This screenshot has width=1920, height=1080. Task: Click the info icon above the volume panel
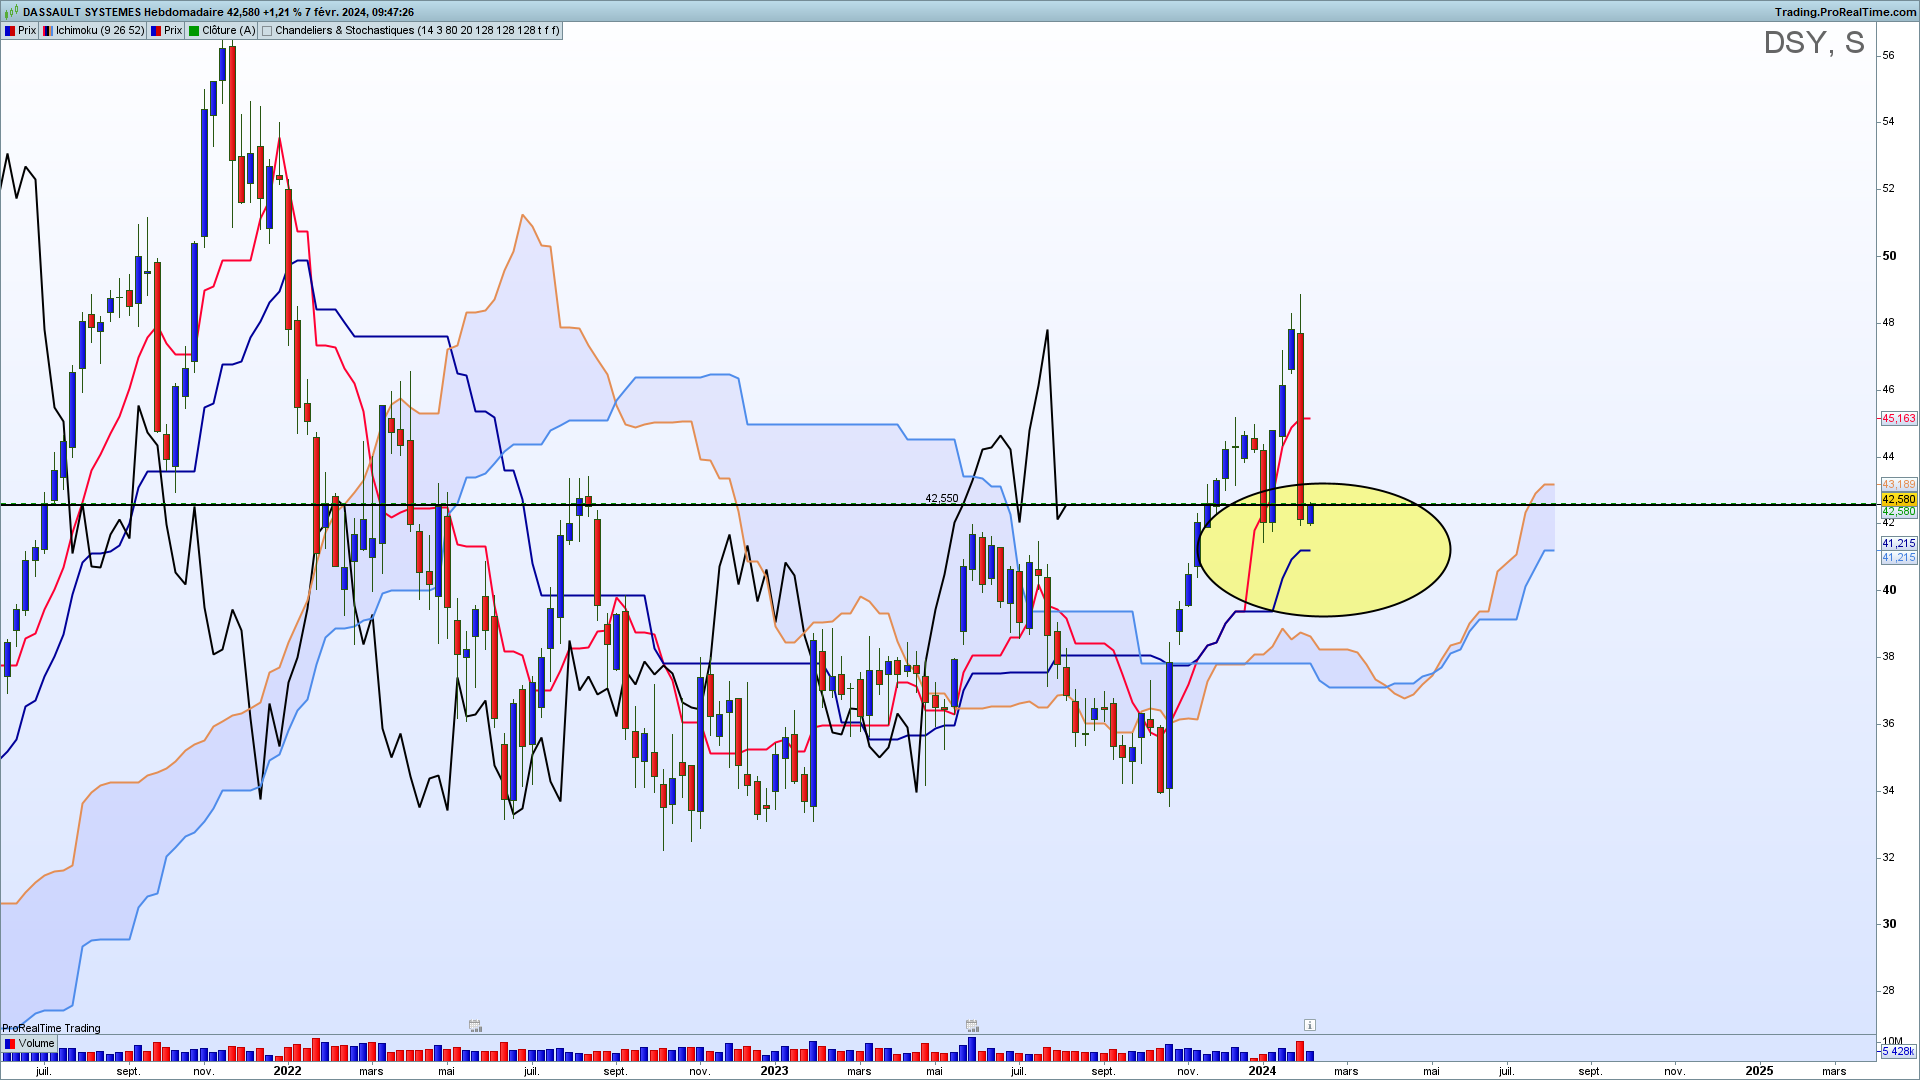(1310, 1025)
